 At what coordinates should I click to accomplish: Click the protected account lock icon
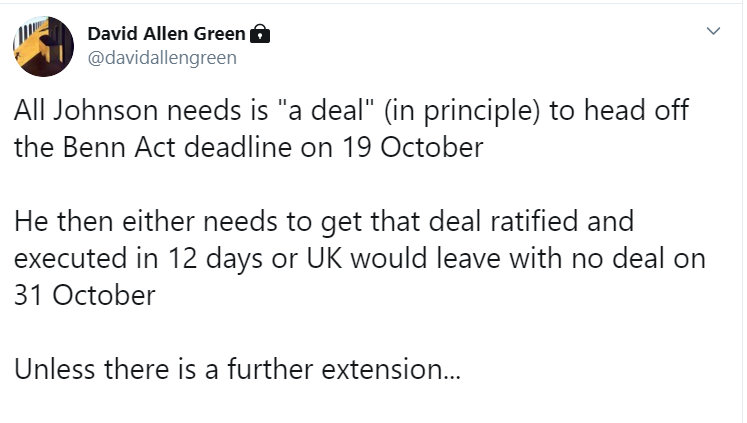260,34
